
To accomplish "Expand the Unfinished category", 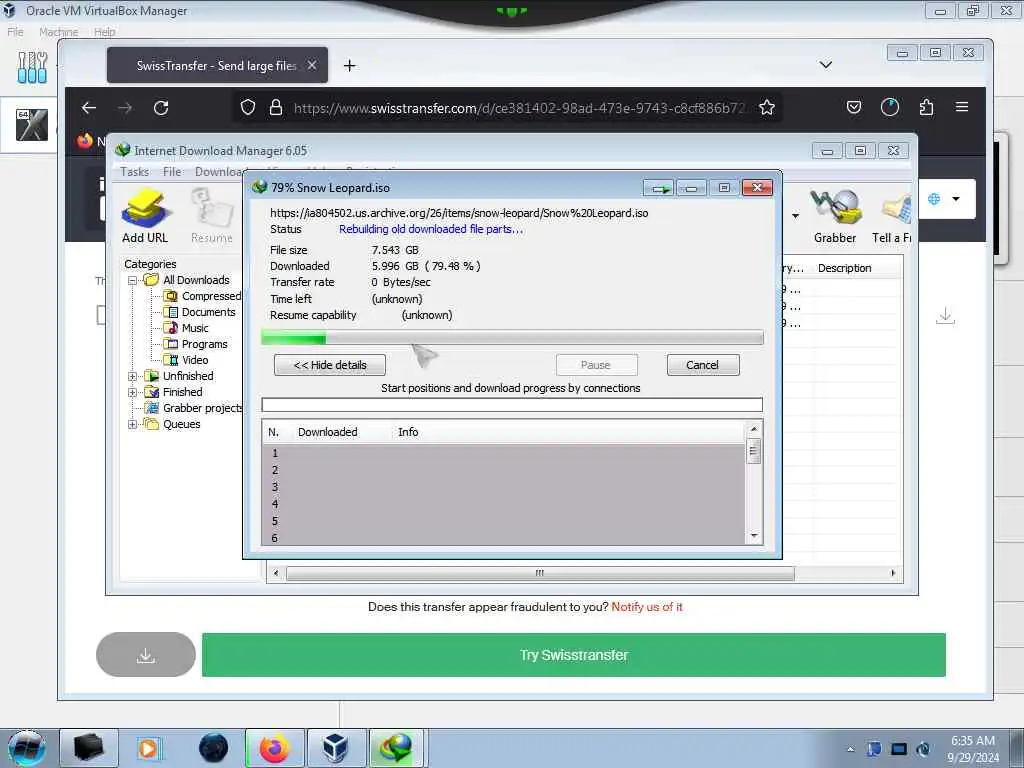I will tap(133, 376).
